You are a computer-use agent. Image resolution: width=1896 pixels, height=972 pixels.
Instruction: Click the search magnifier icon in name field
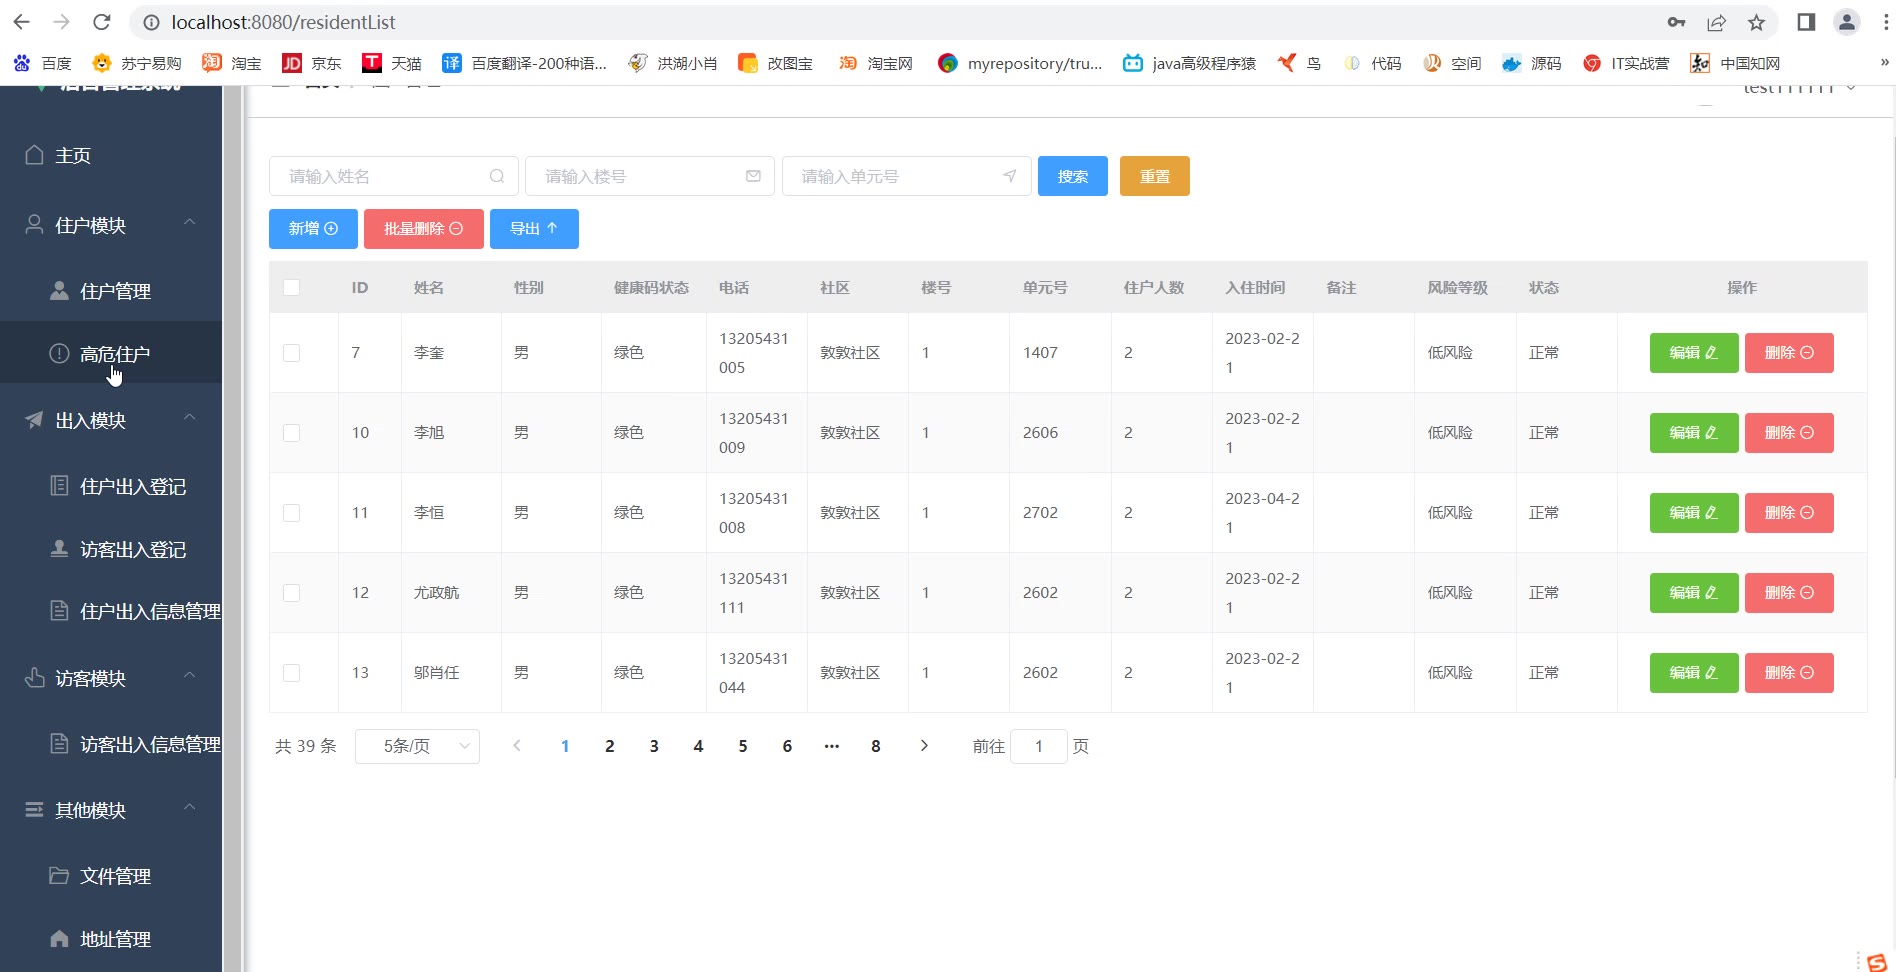[497, 176]
